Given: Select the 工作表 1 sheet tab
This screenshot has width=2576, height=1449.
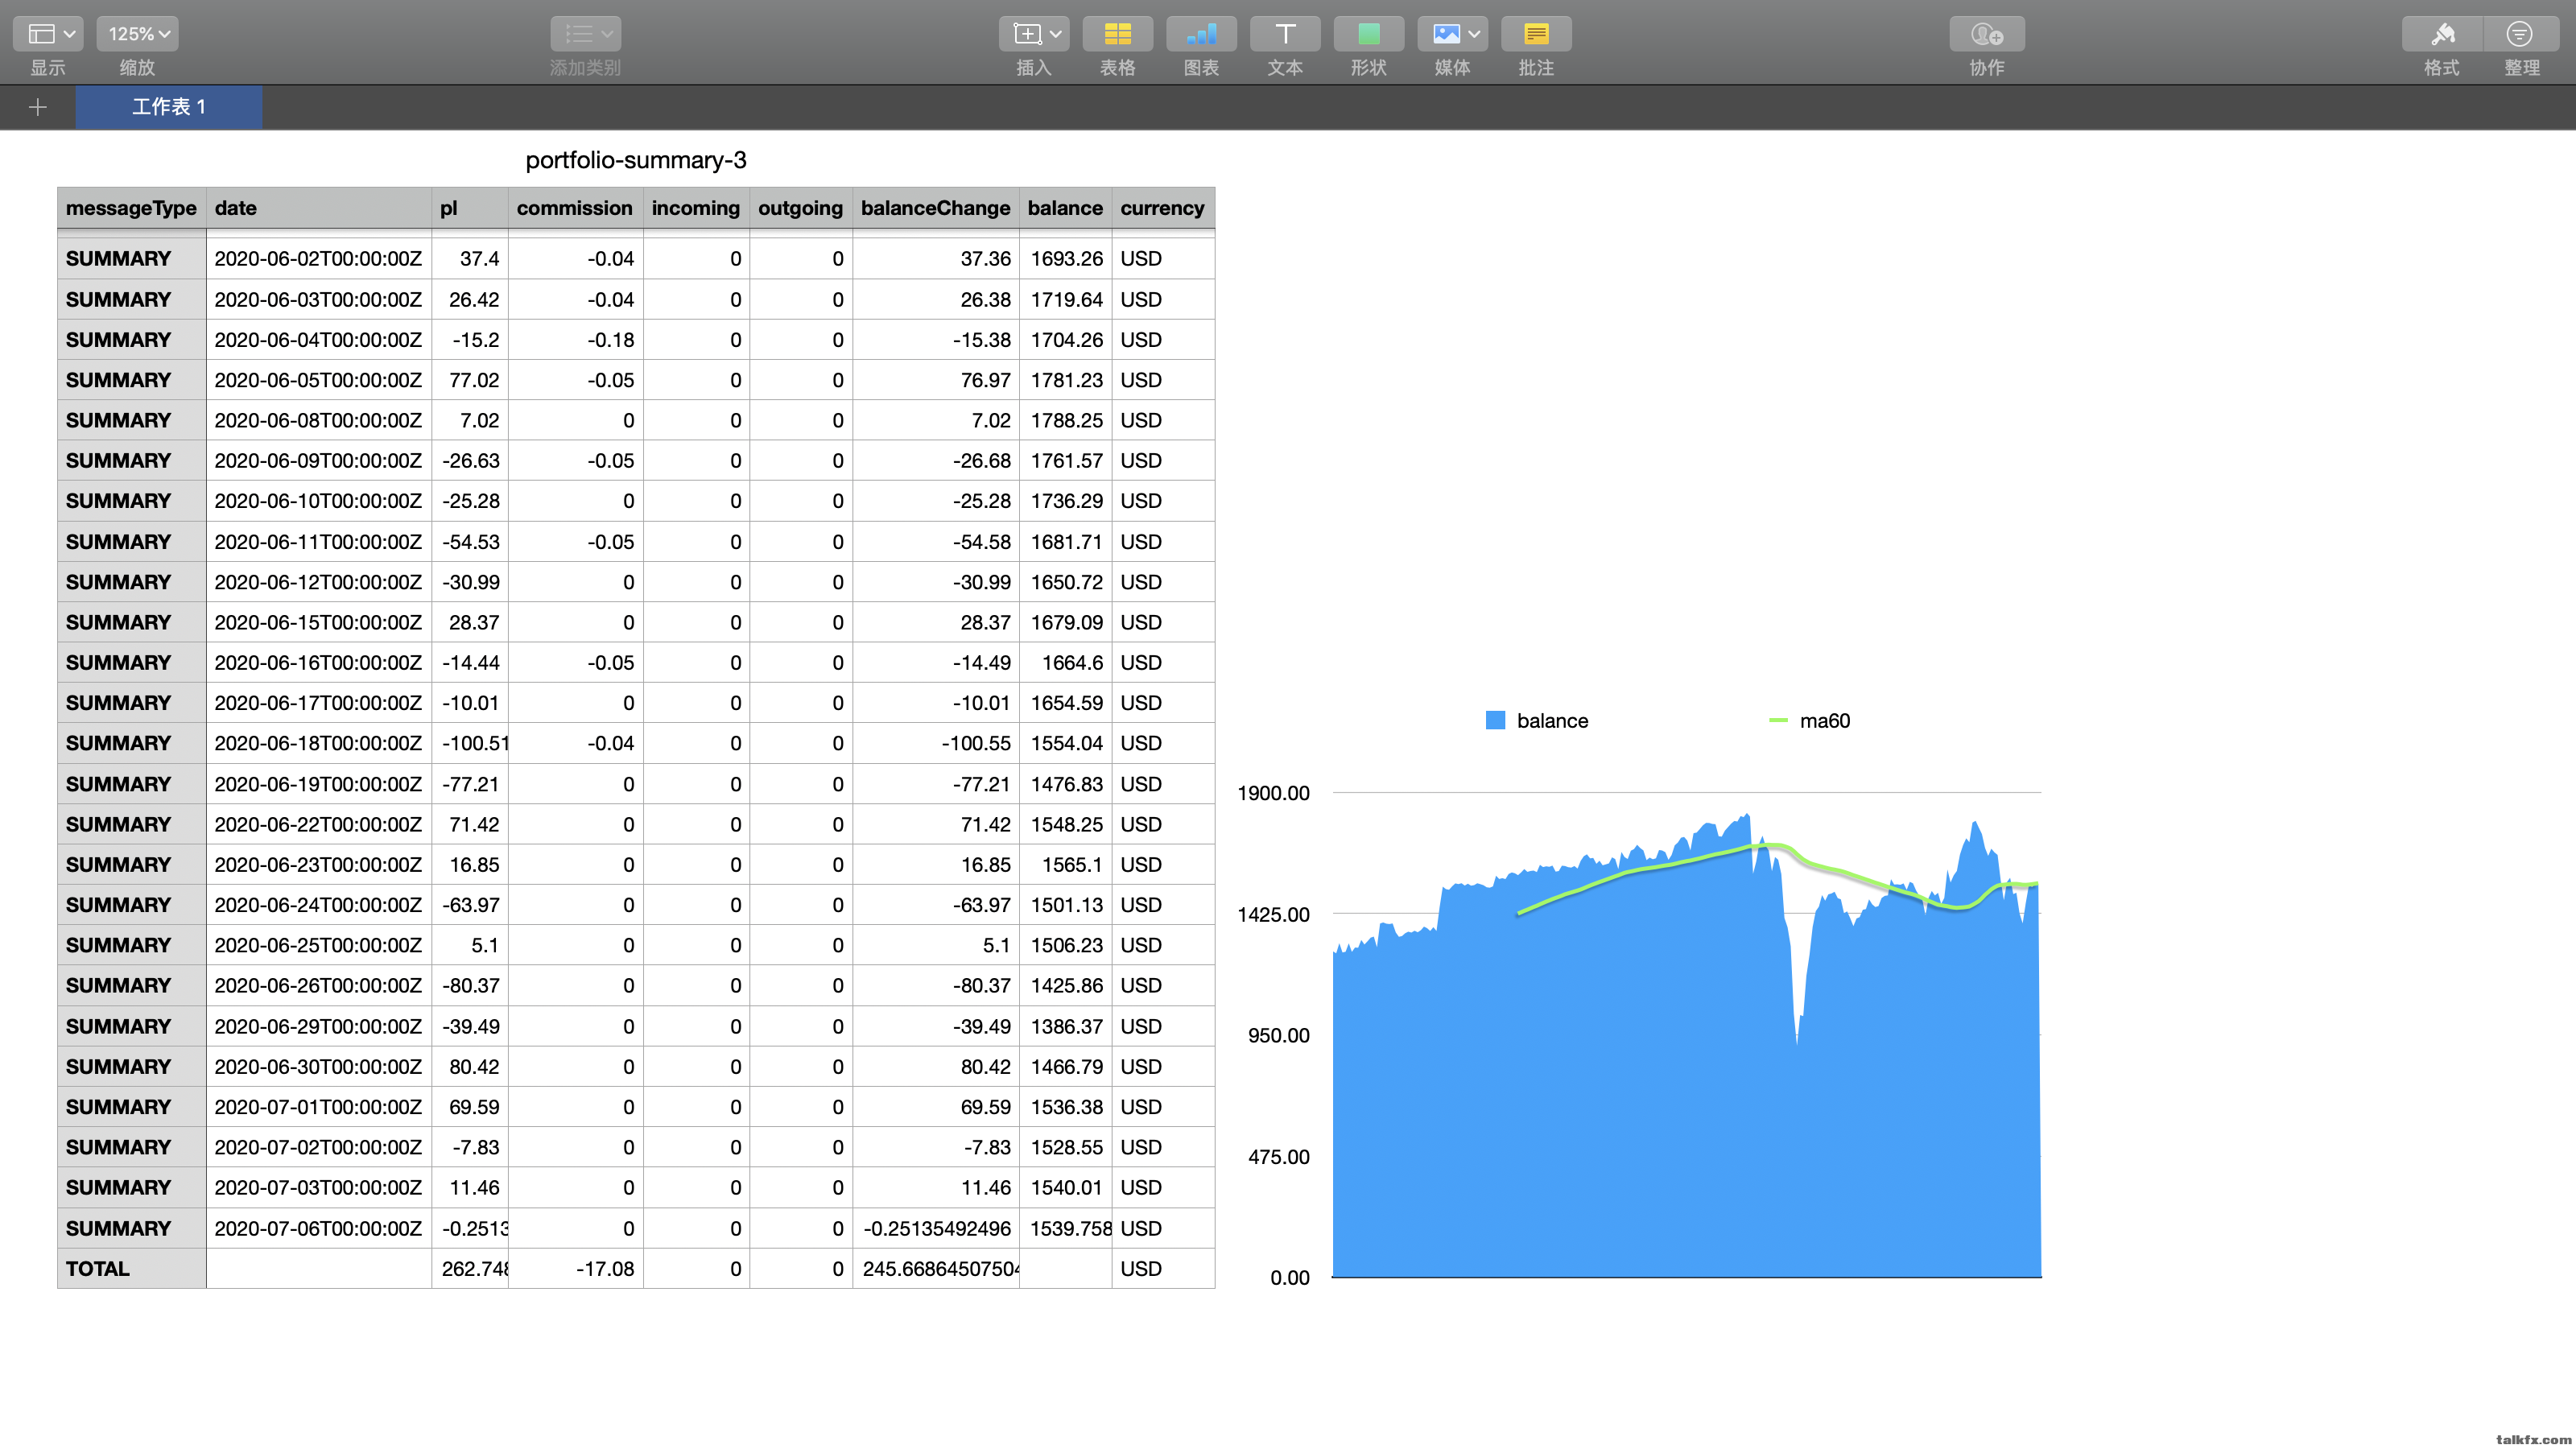Looking at the screenshot, I should pyautogui.click(x=169, y=107).
